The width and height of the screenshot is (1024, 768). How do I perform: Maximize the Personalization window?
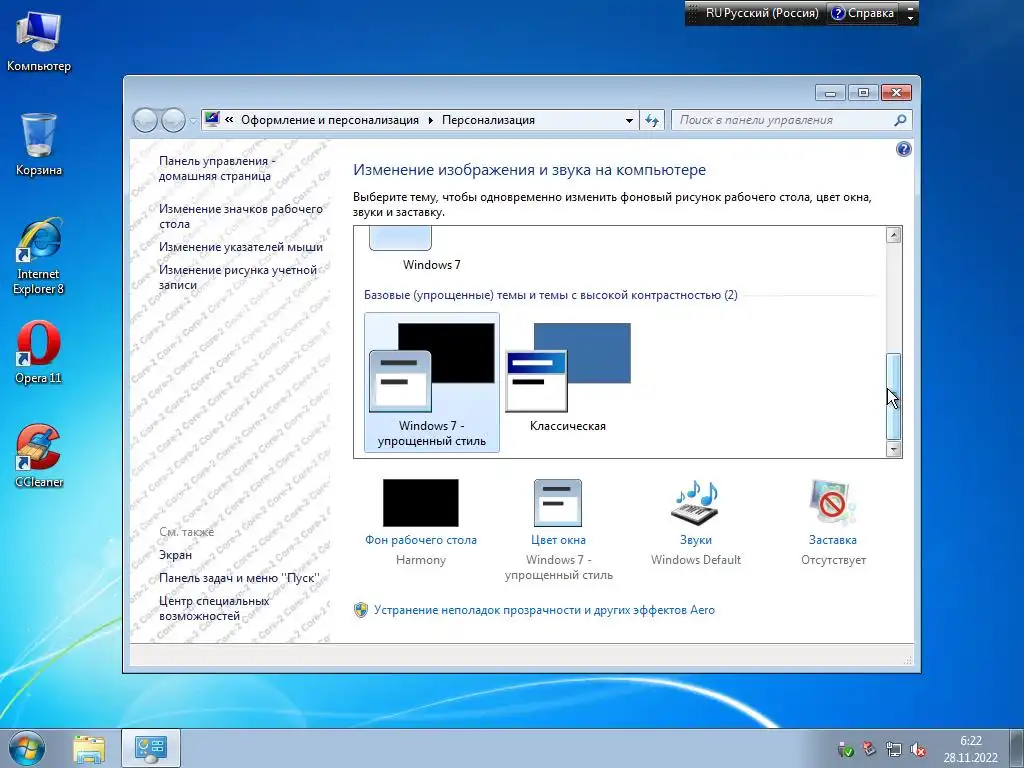863,93
